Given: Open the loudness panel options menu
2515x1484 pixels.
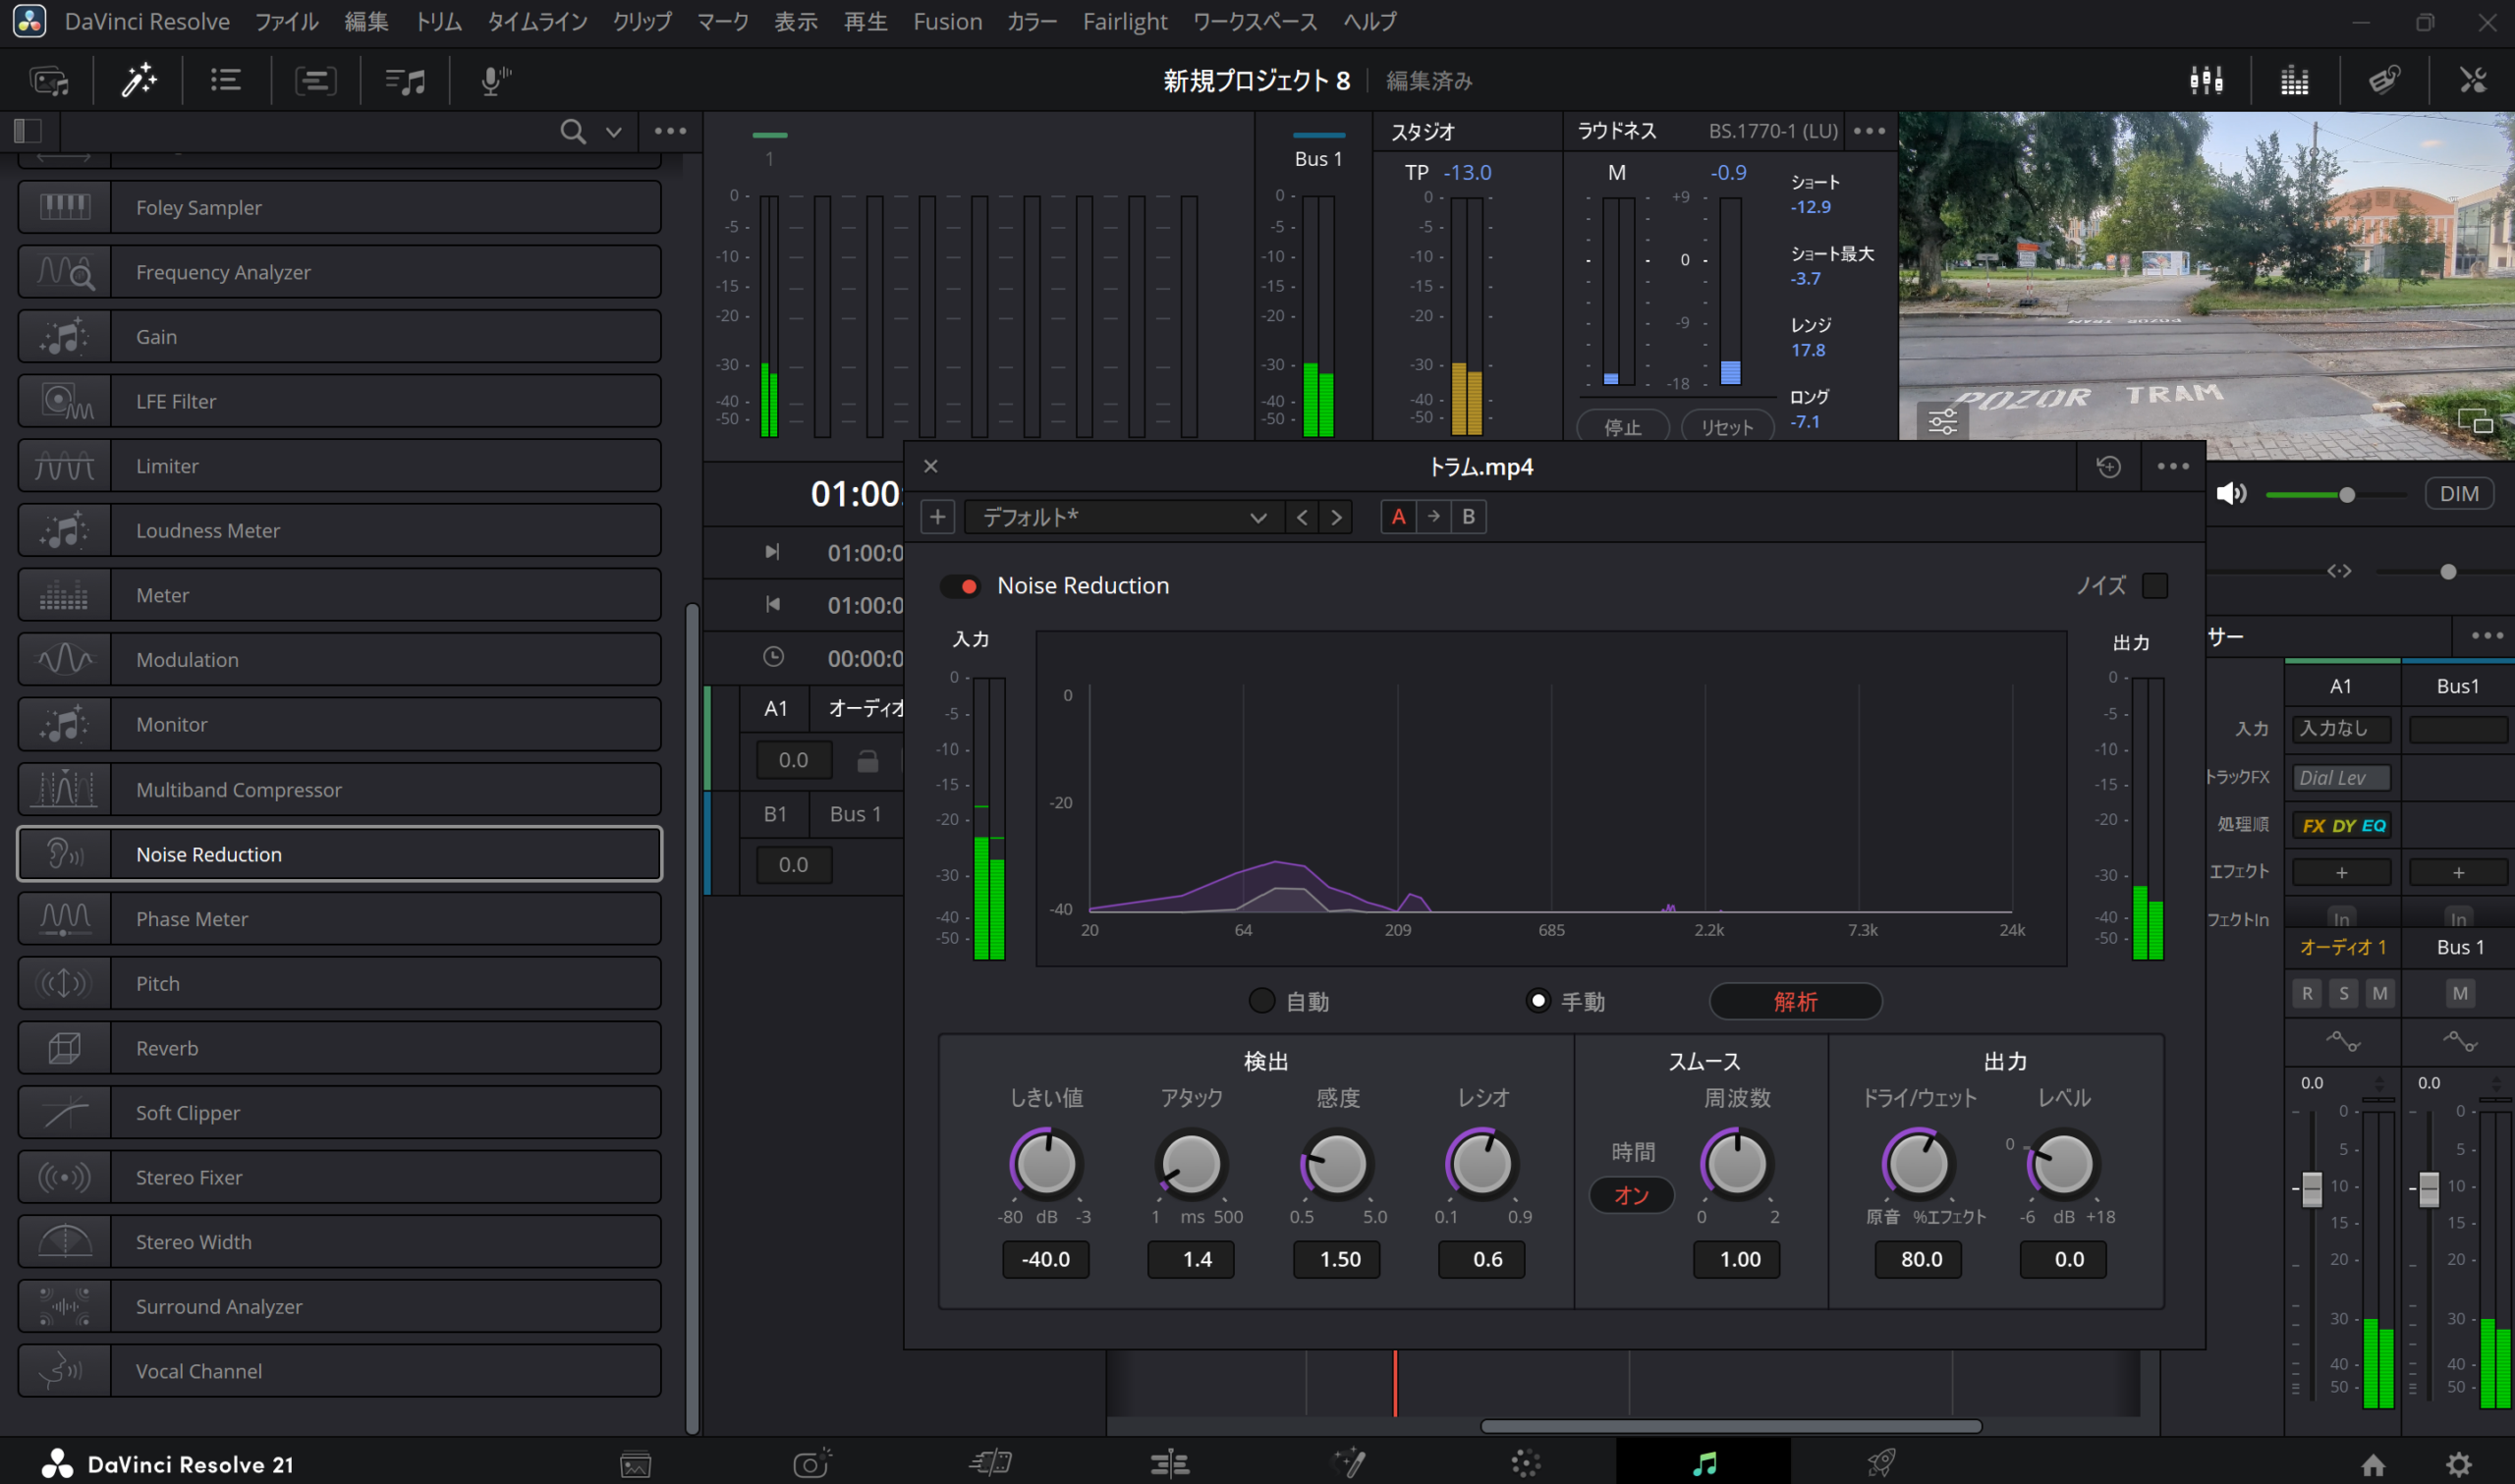Looking at the screenshot, I should tap(1868, 131).
